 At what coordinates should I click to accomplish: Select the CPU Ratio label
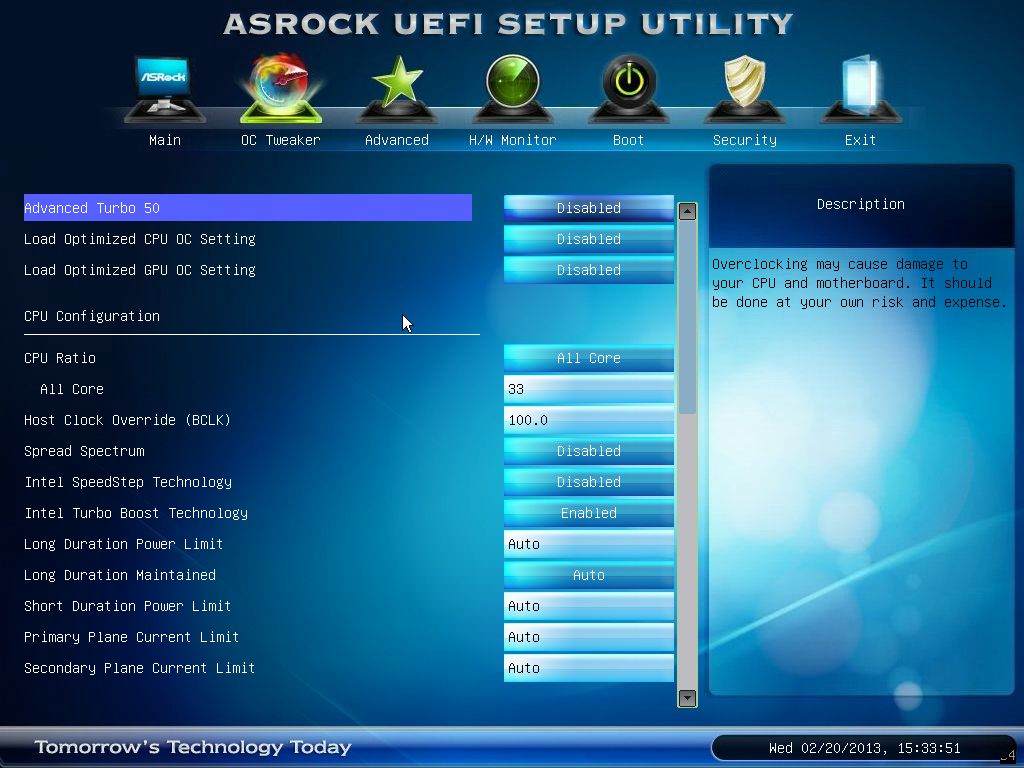60,358
